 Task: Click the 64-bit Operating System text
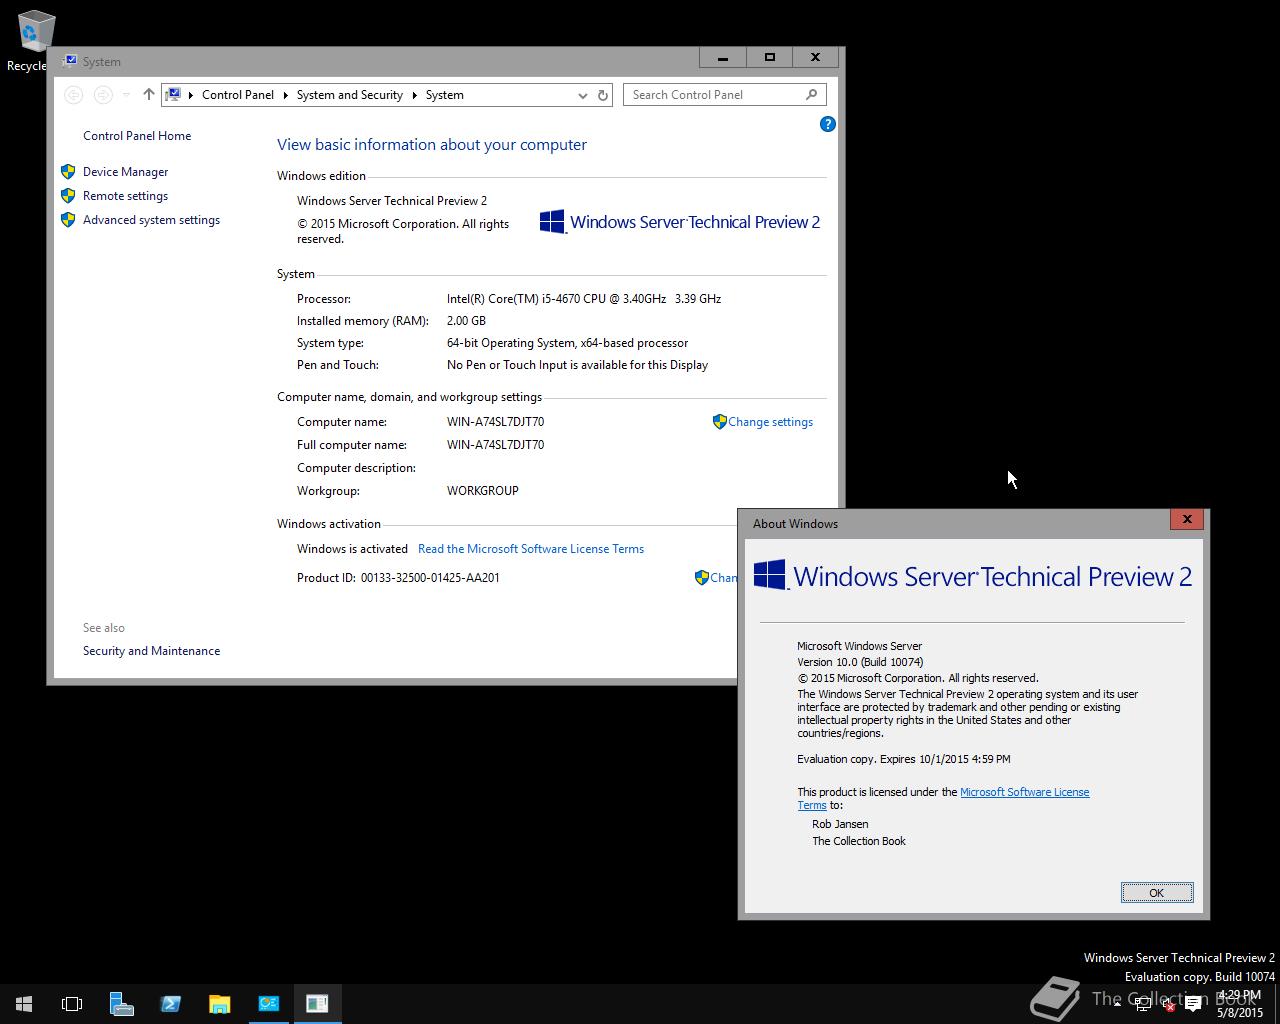point(567,343)
